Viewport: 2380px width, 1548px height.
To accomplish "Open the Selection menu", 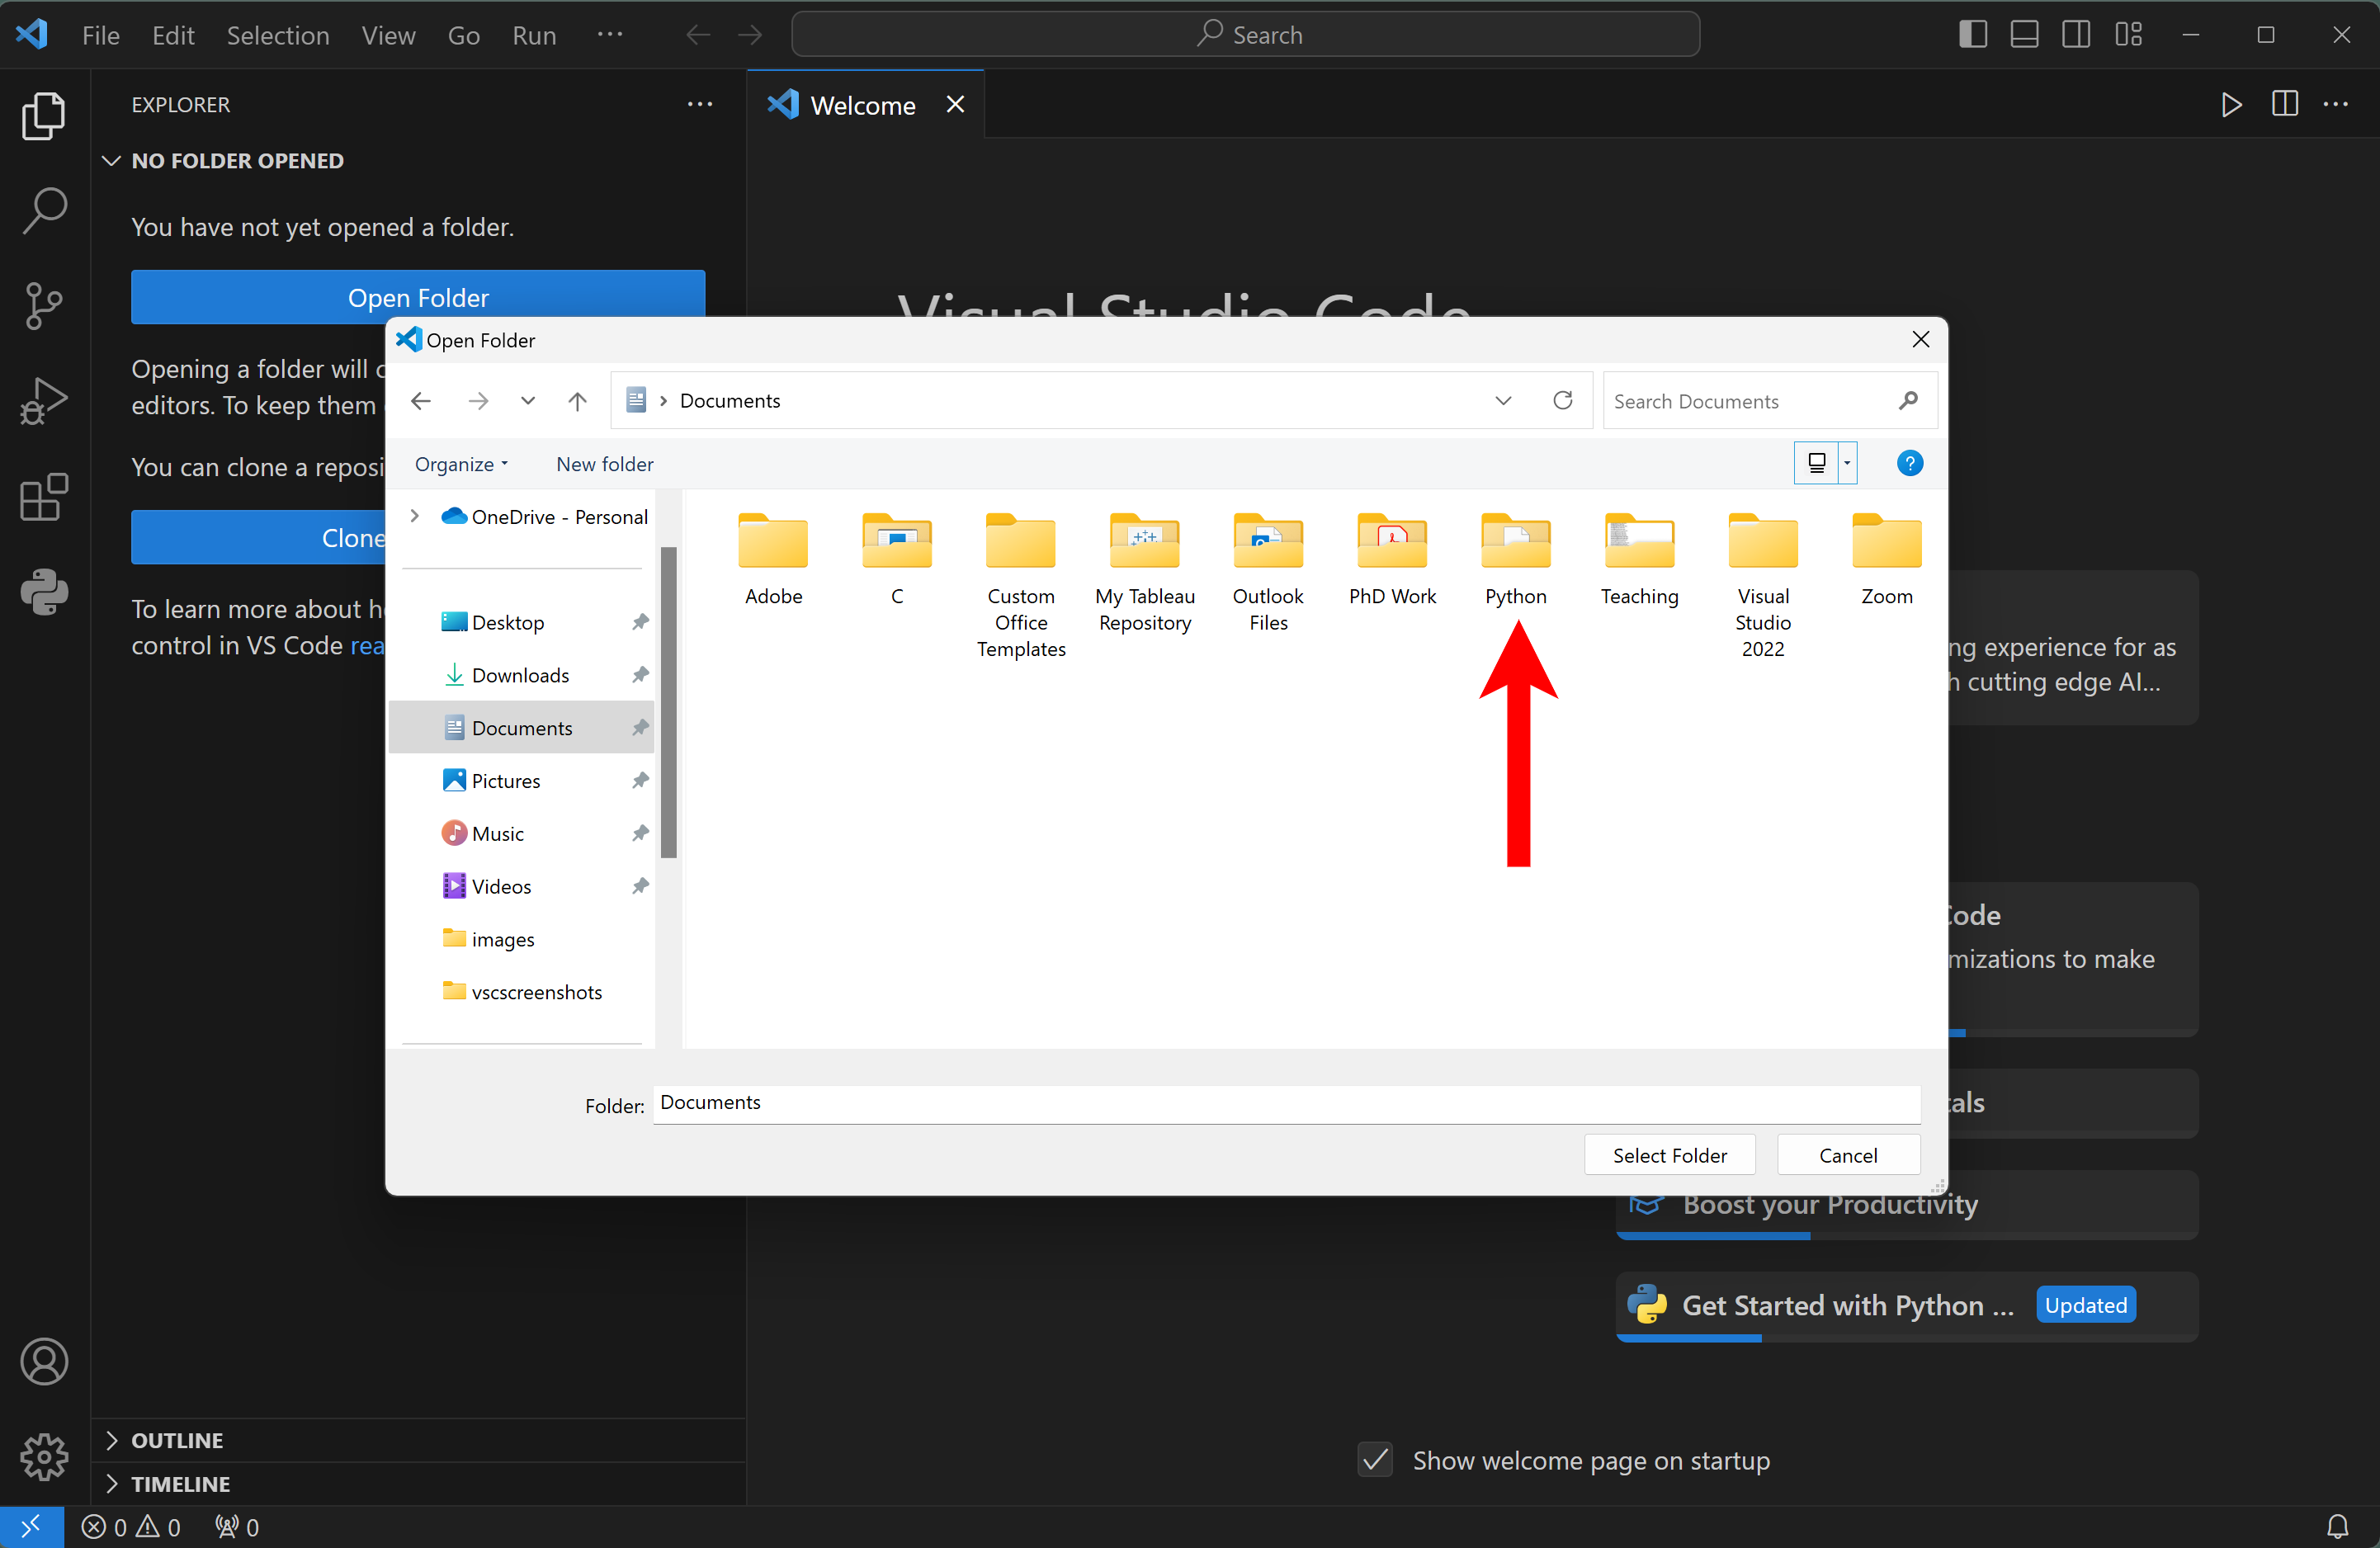I will pyautogui.click(x=277, y=35).
